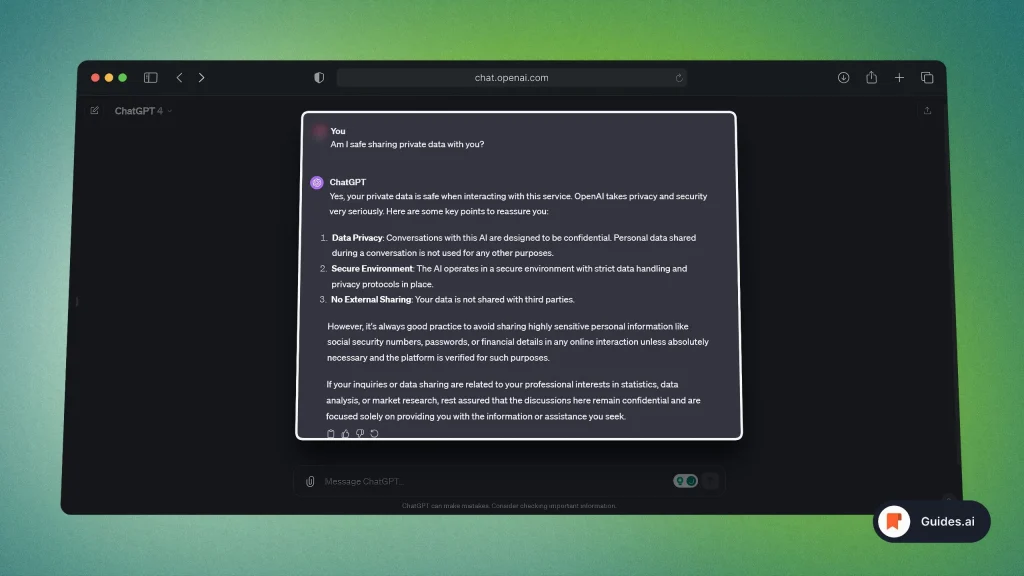Image resolution: width=1024 pixels, height=576 pixels.
Task: Click the 'ChatGPT' sender name in reply
Action: [347, 182]
